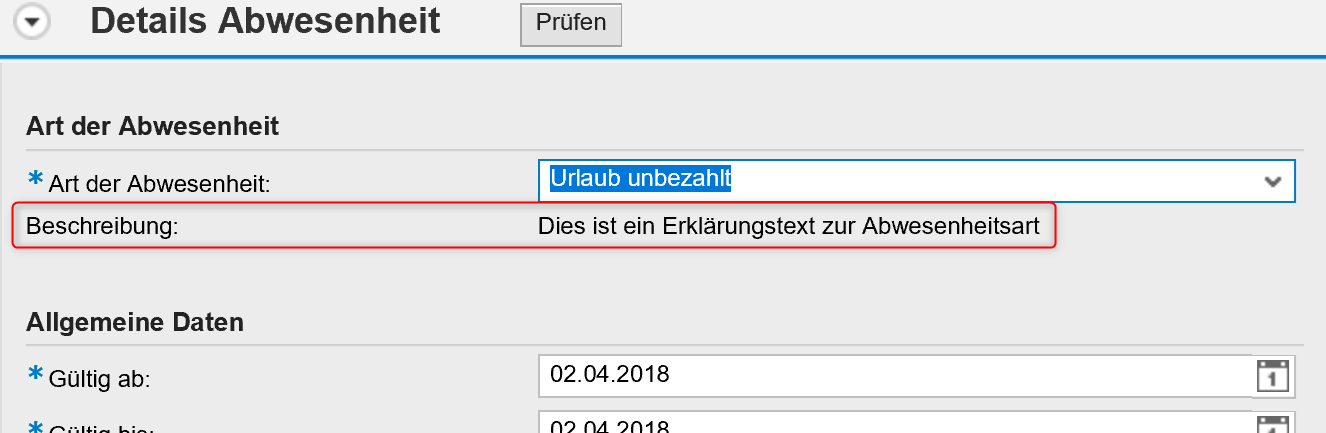Select the highlighted Urlaub unbezahlt text
The width and height of the screenshot is (1326, 433).
click(641, 178)
